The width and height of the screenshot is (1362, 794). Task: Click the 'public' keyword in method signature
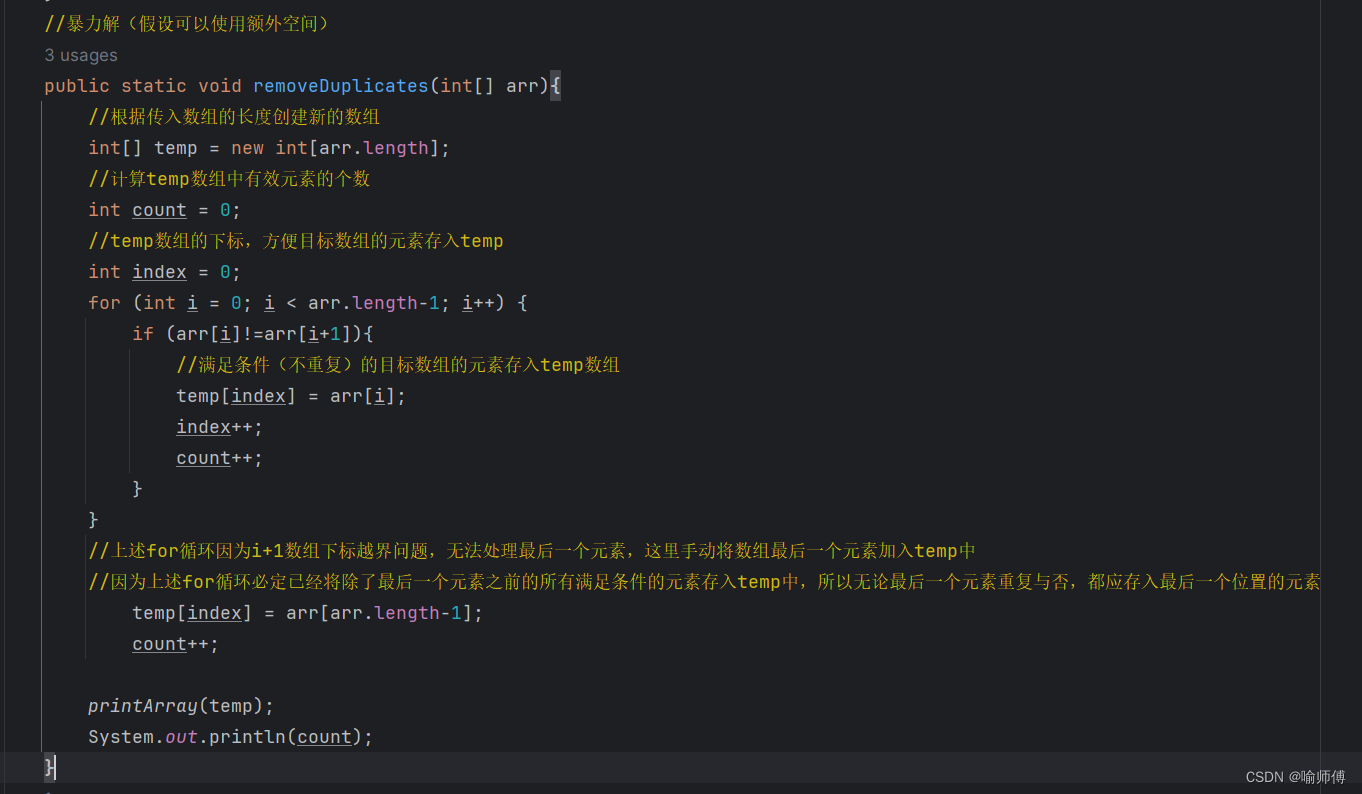pos(77,86)
